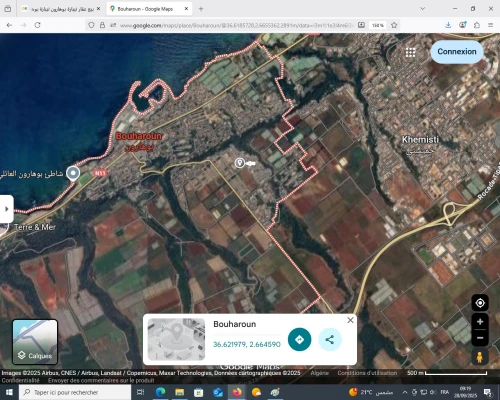
Task: Share the Bouharoun place
Action: pyautogui.click(x=330, y=339)
